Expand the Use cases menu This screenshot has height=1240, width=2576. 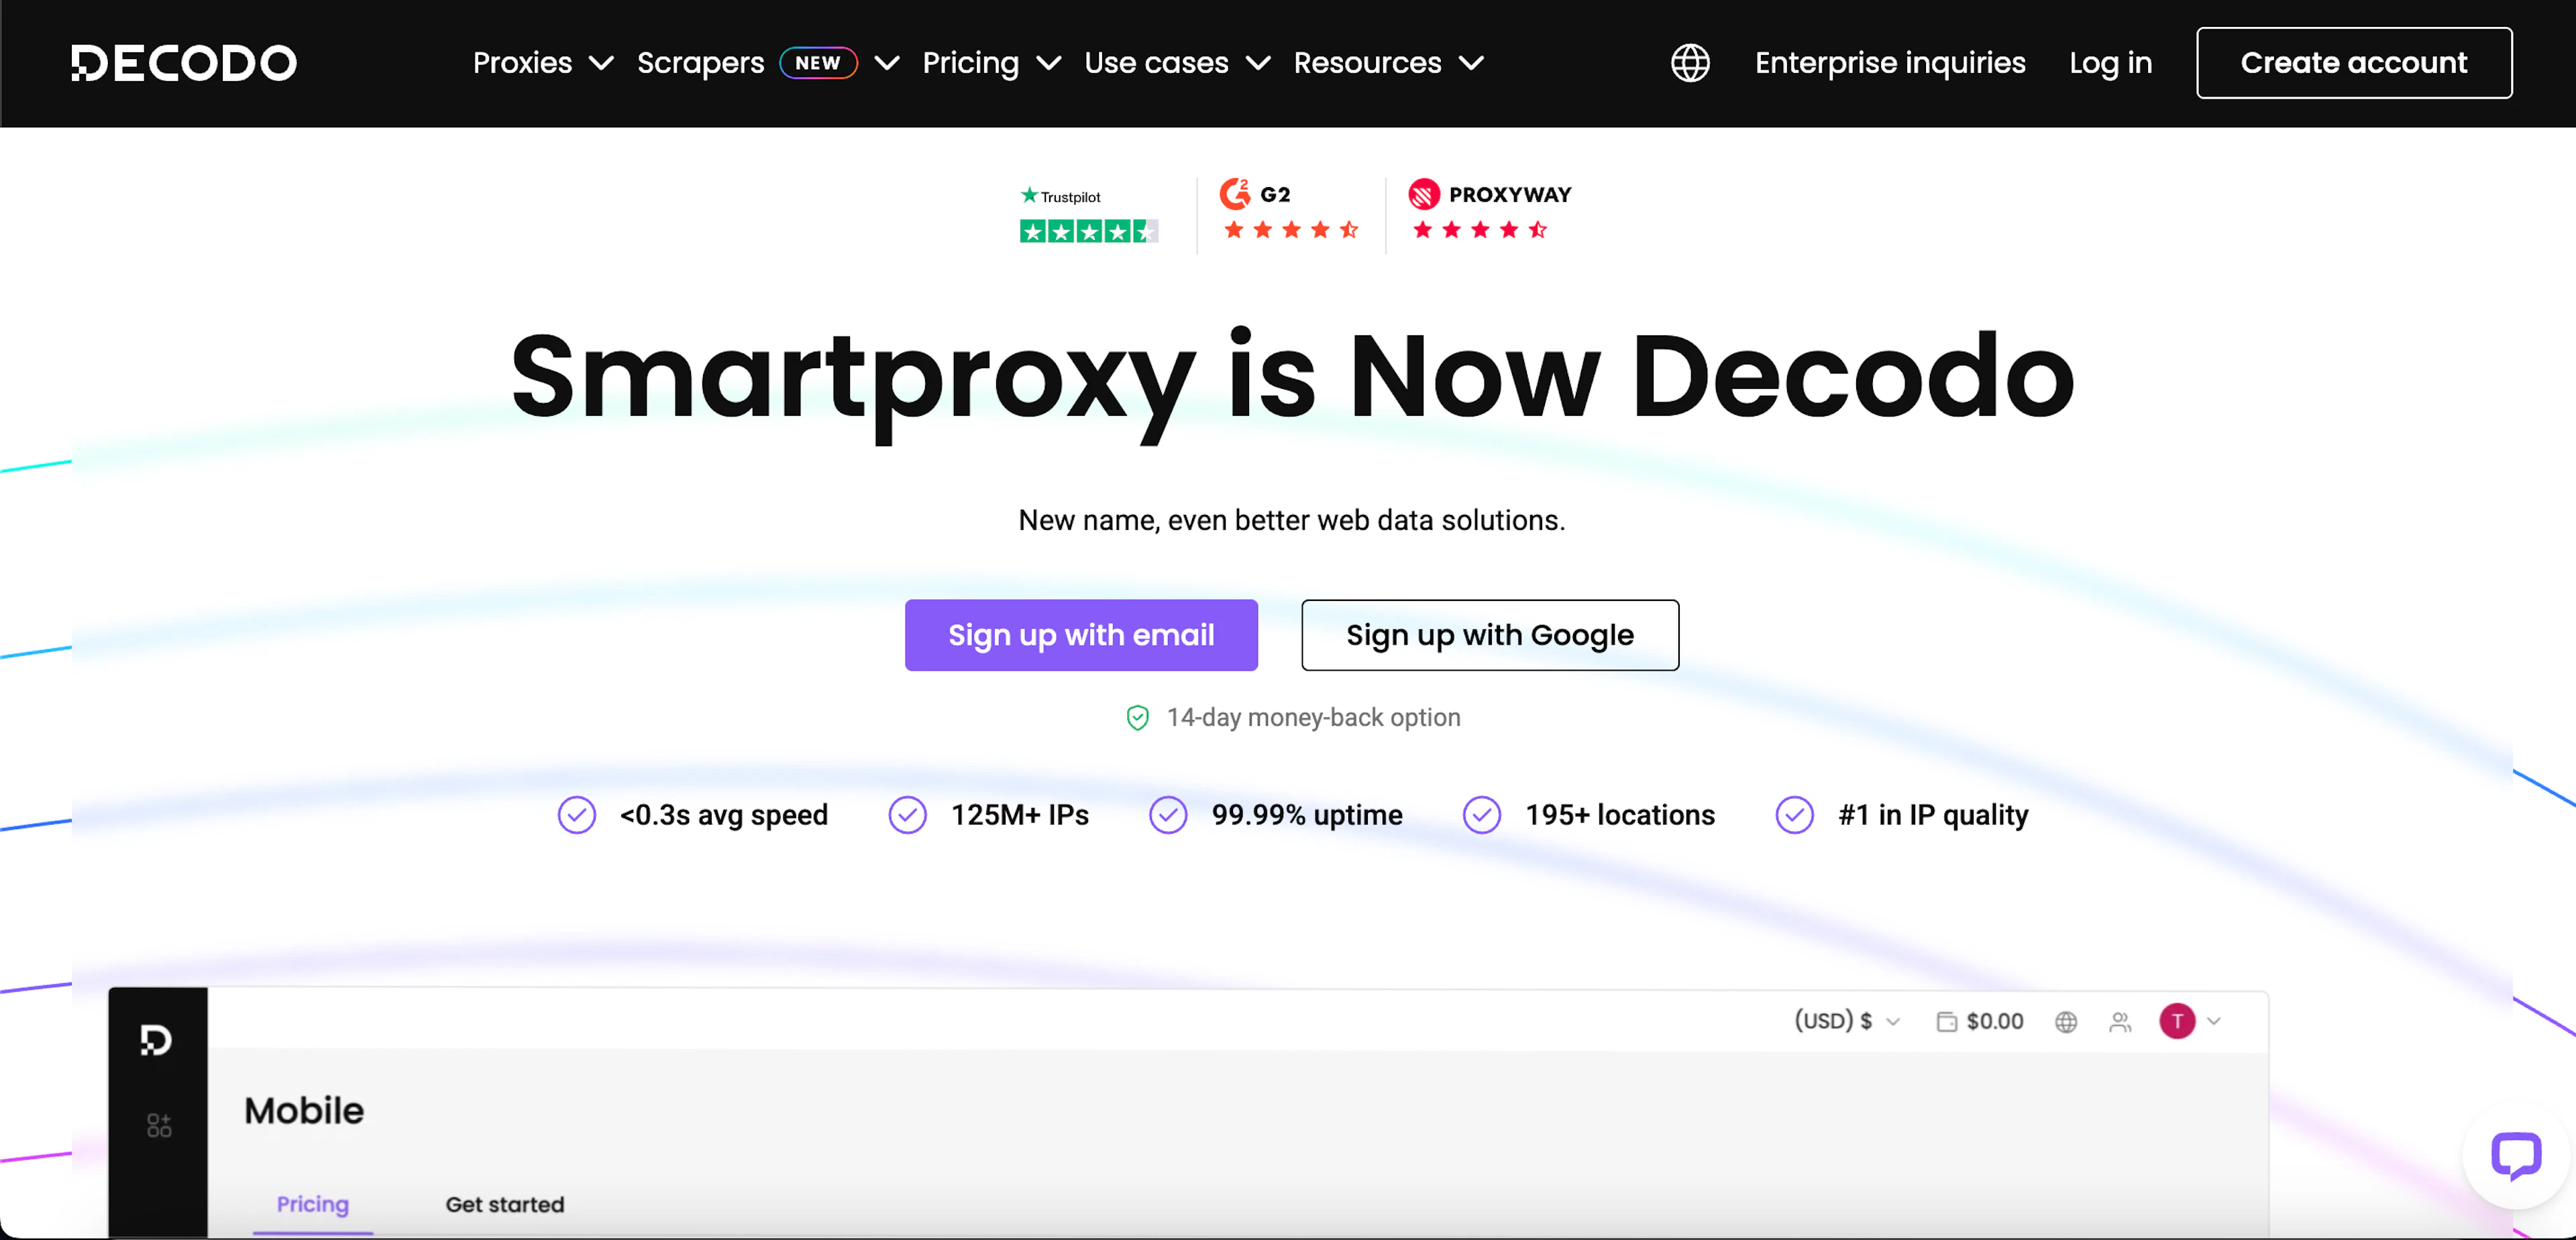pos(1177,63)
